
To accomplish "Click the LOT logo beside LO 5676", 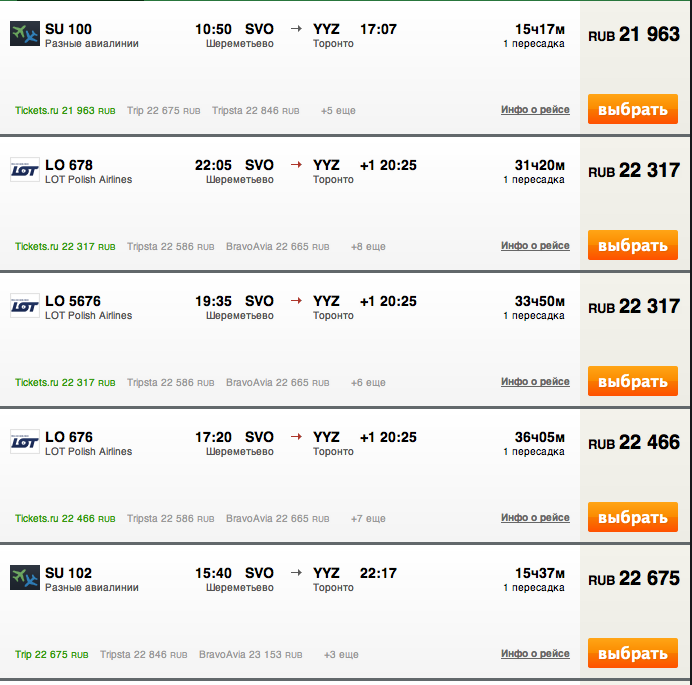I will coord(25,305).
